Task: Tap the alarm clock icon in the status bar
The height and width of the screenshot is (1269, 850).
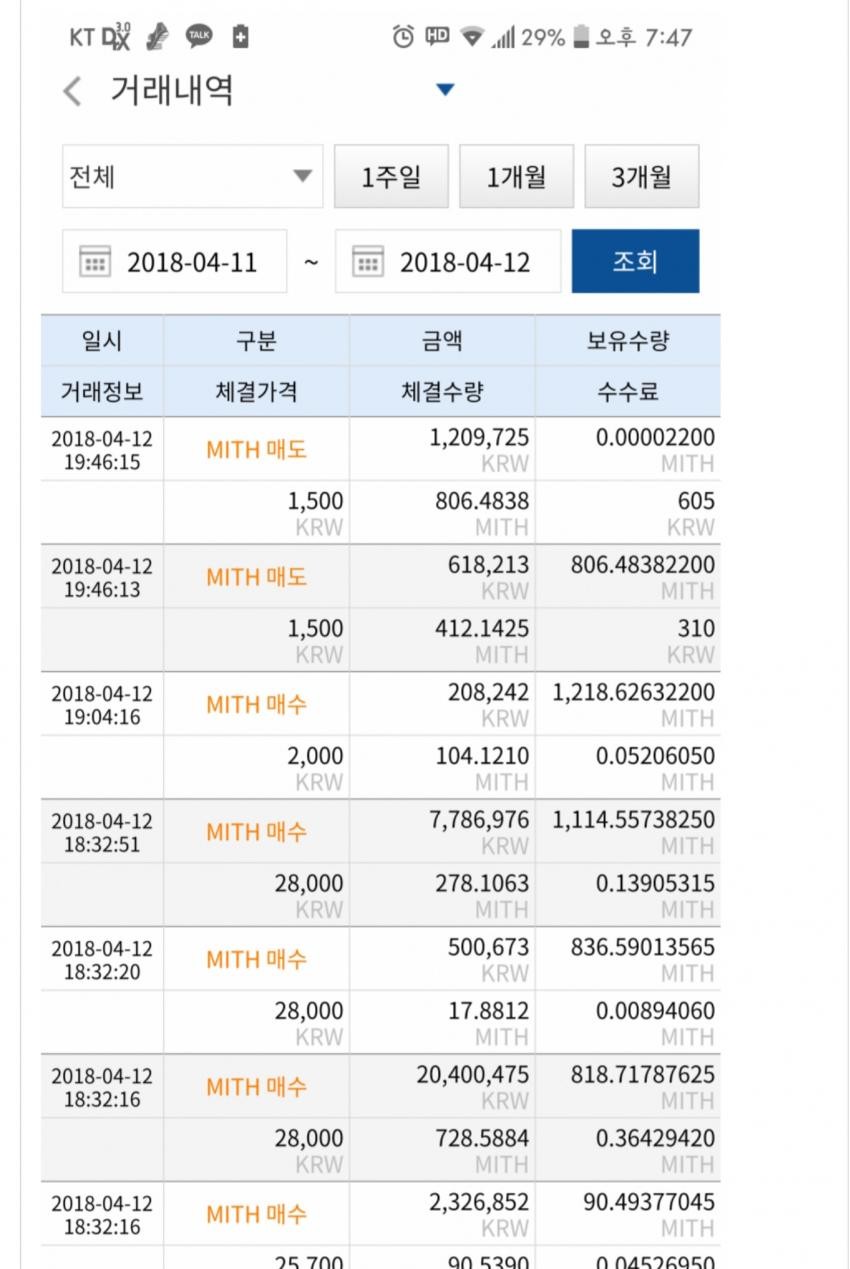Action: pyautogui.click(x=403, y=34)
